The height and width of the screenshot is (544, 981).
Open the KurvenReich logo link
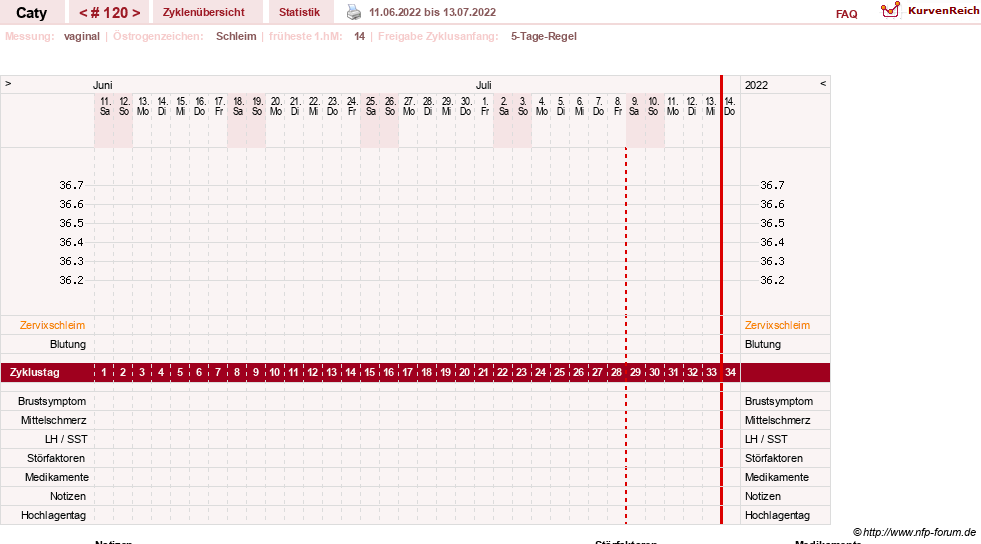[x=930, y=11]
